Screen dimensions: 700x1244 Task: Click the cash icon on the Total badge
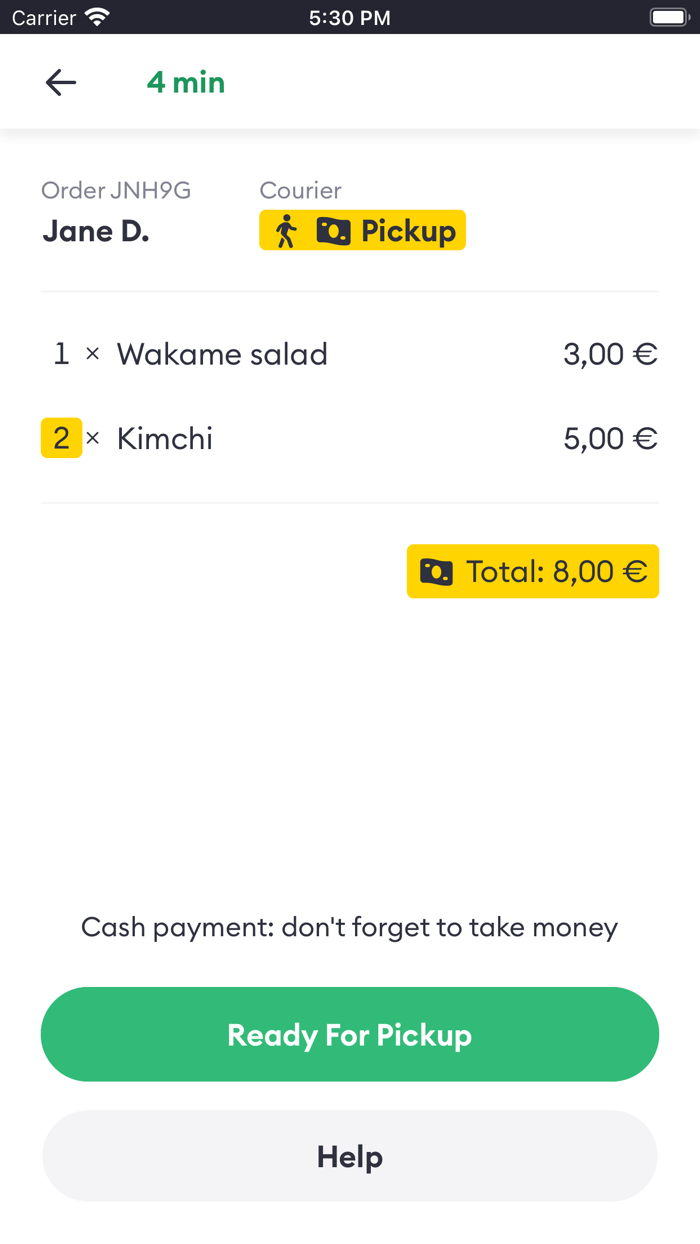pyautogui.click(x=437, y=571)
